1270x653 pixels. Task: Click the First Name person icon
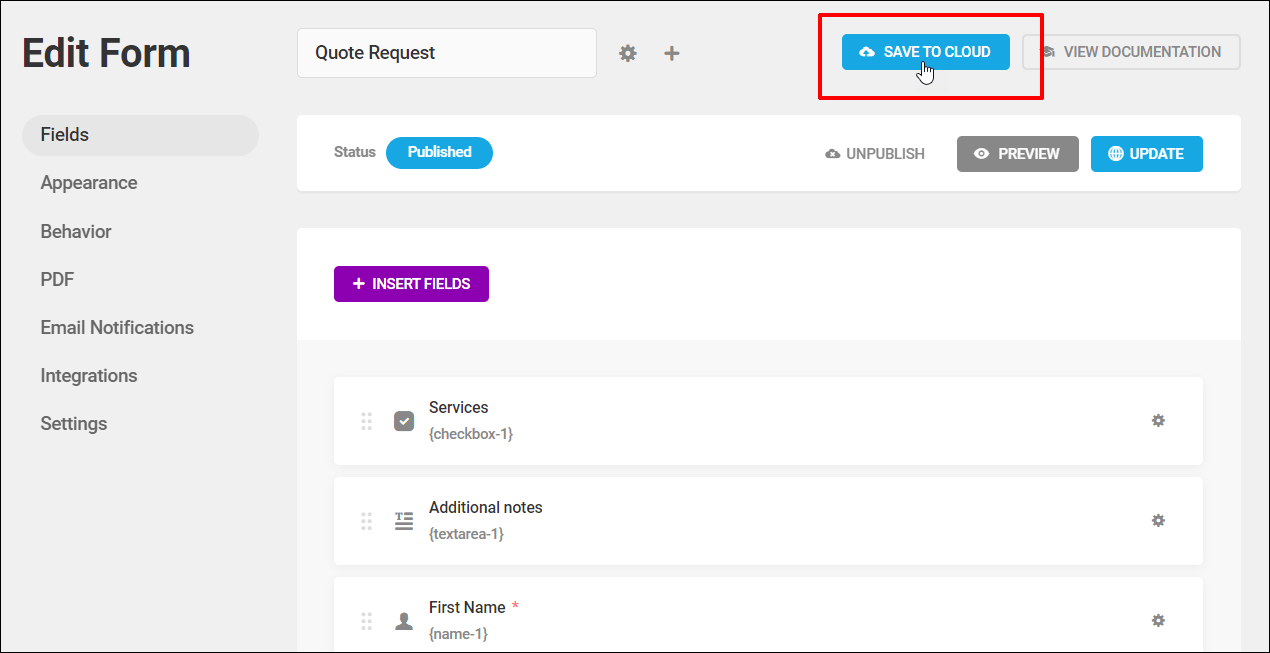(404, 621)
